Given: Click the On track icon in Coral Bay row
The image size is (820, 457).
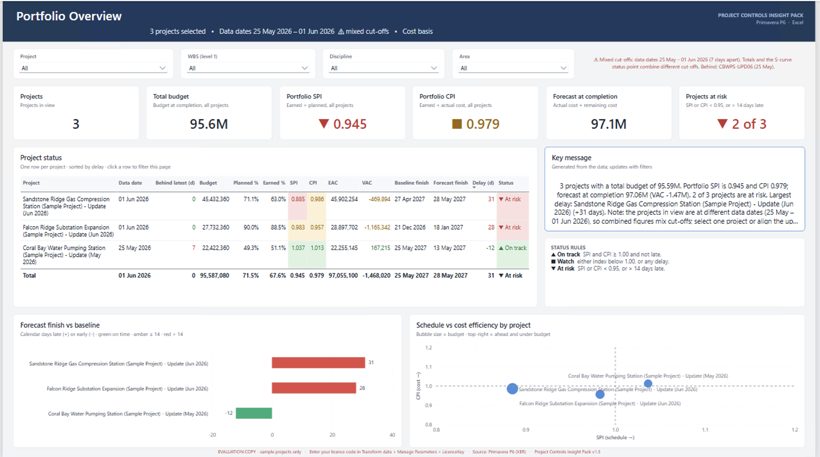Looking at the screenshot, I should 501,248.
